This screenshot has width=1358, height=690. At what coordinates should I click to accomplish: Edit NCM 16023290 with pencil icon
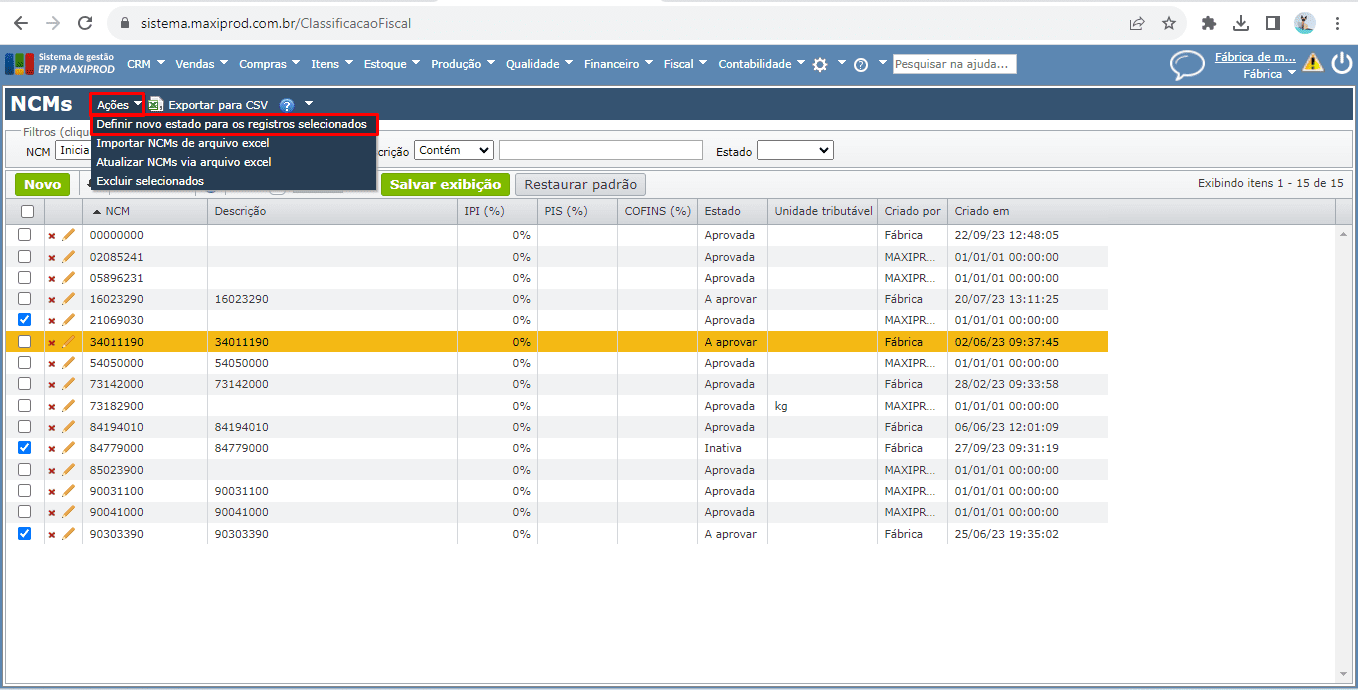(69, 299)
